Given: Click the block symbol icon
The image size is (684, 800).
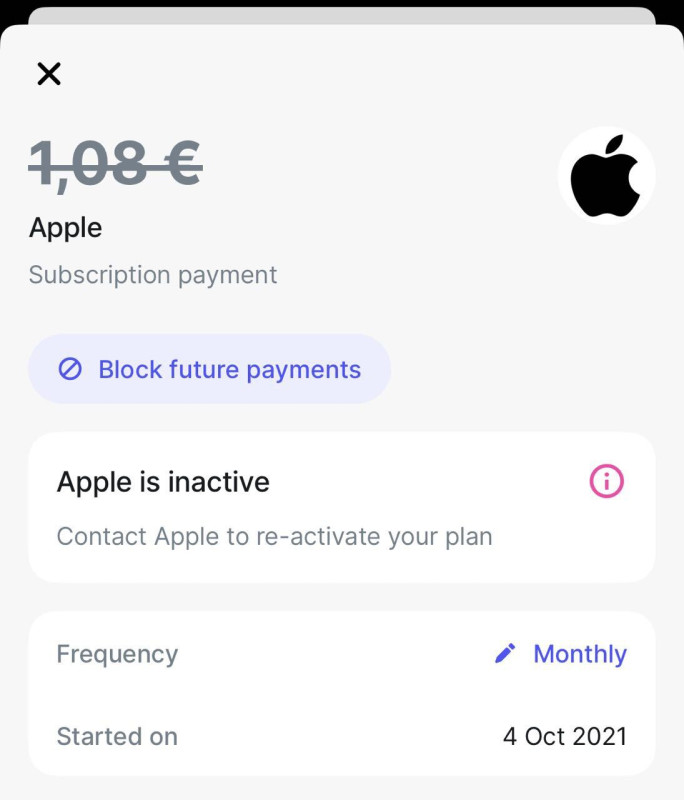Looking at the screenshot, I should (x=70, y=369).
